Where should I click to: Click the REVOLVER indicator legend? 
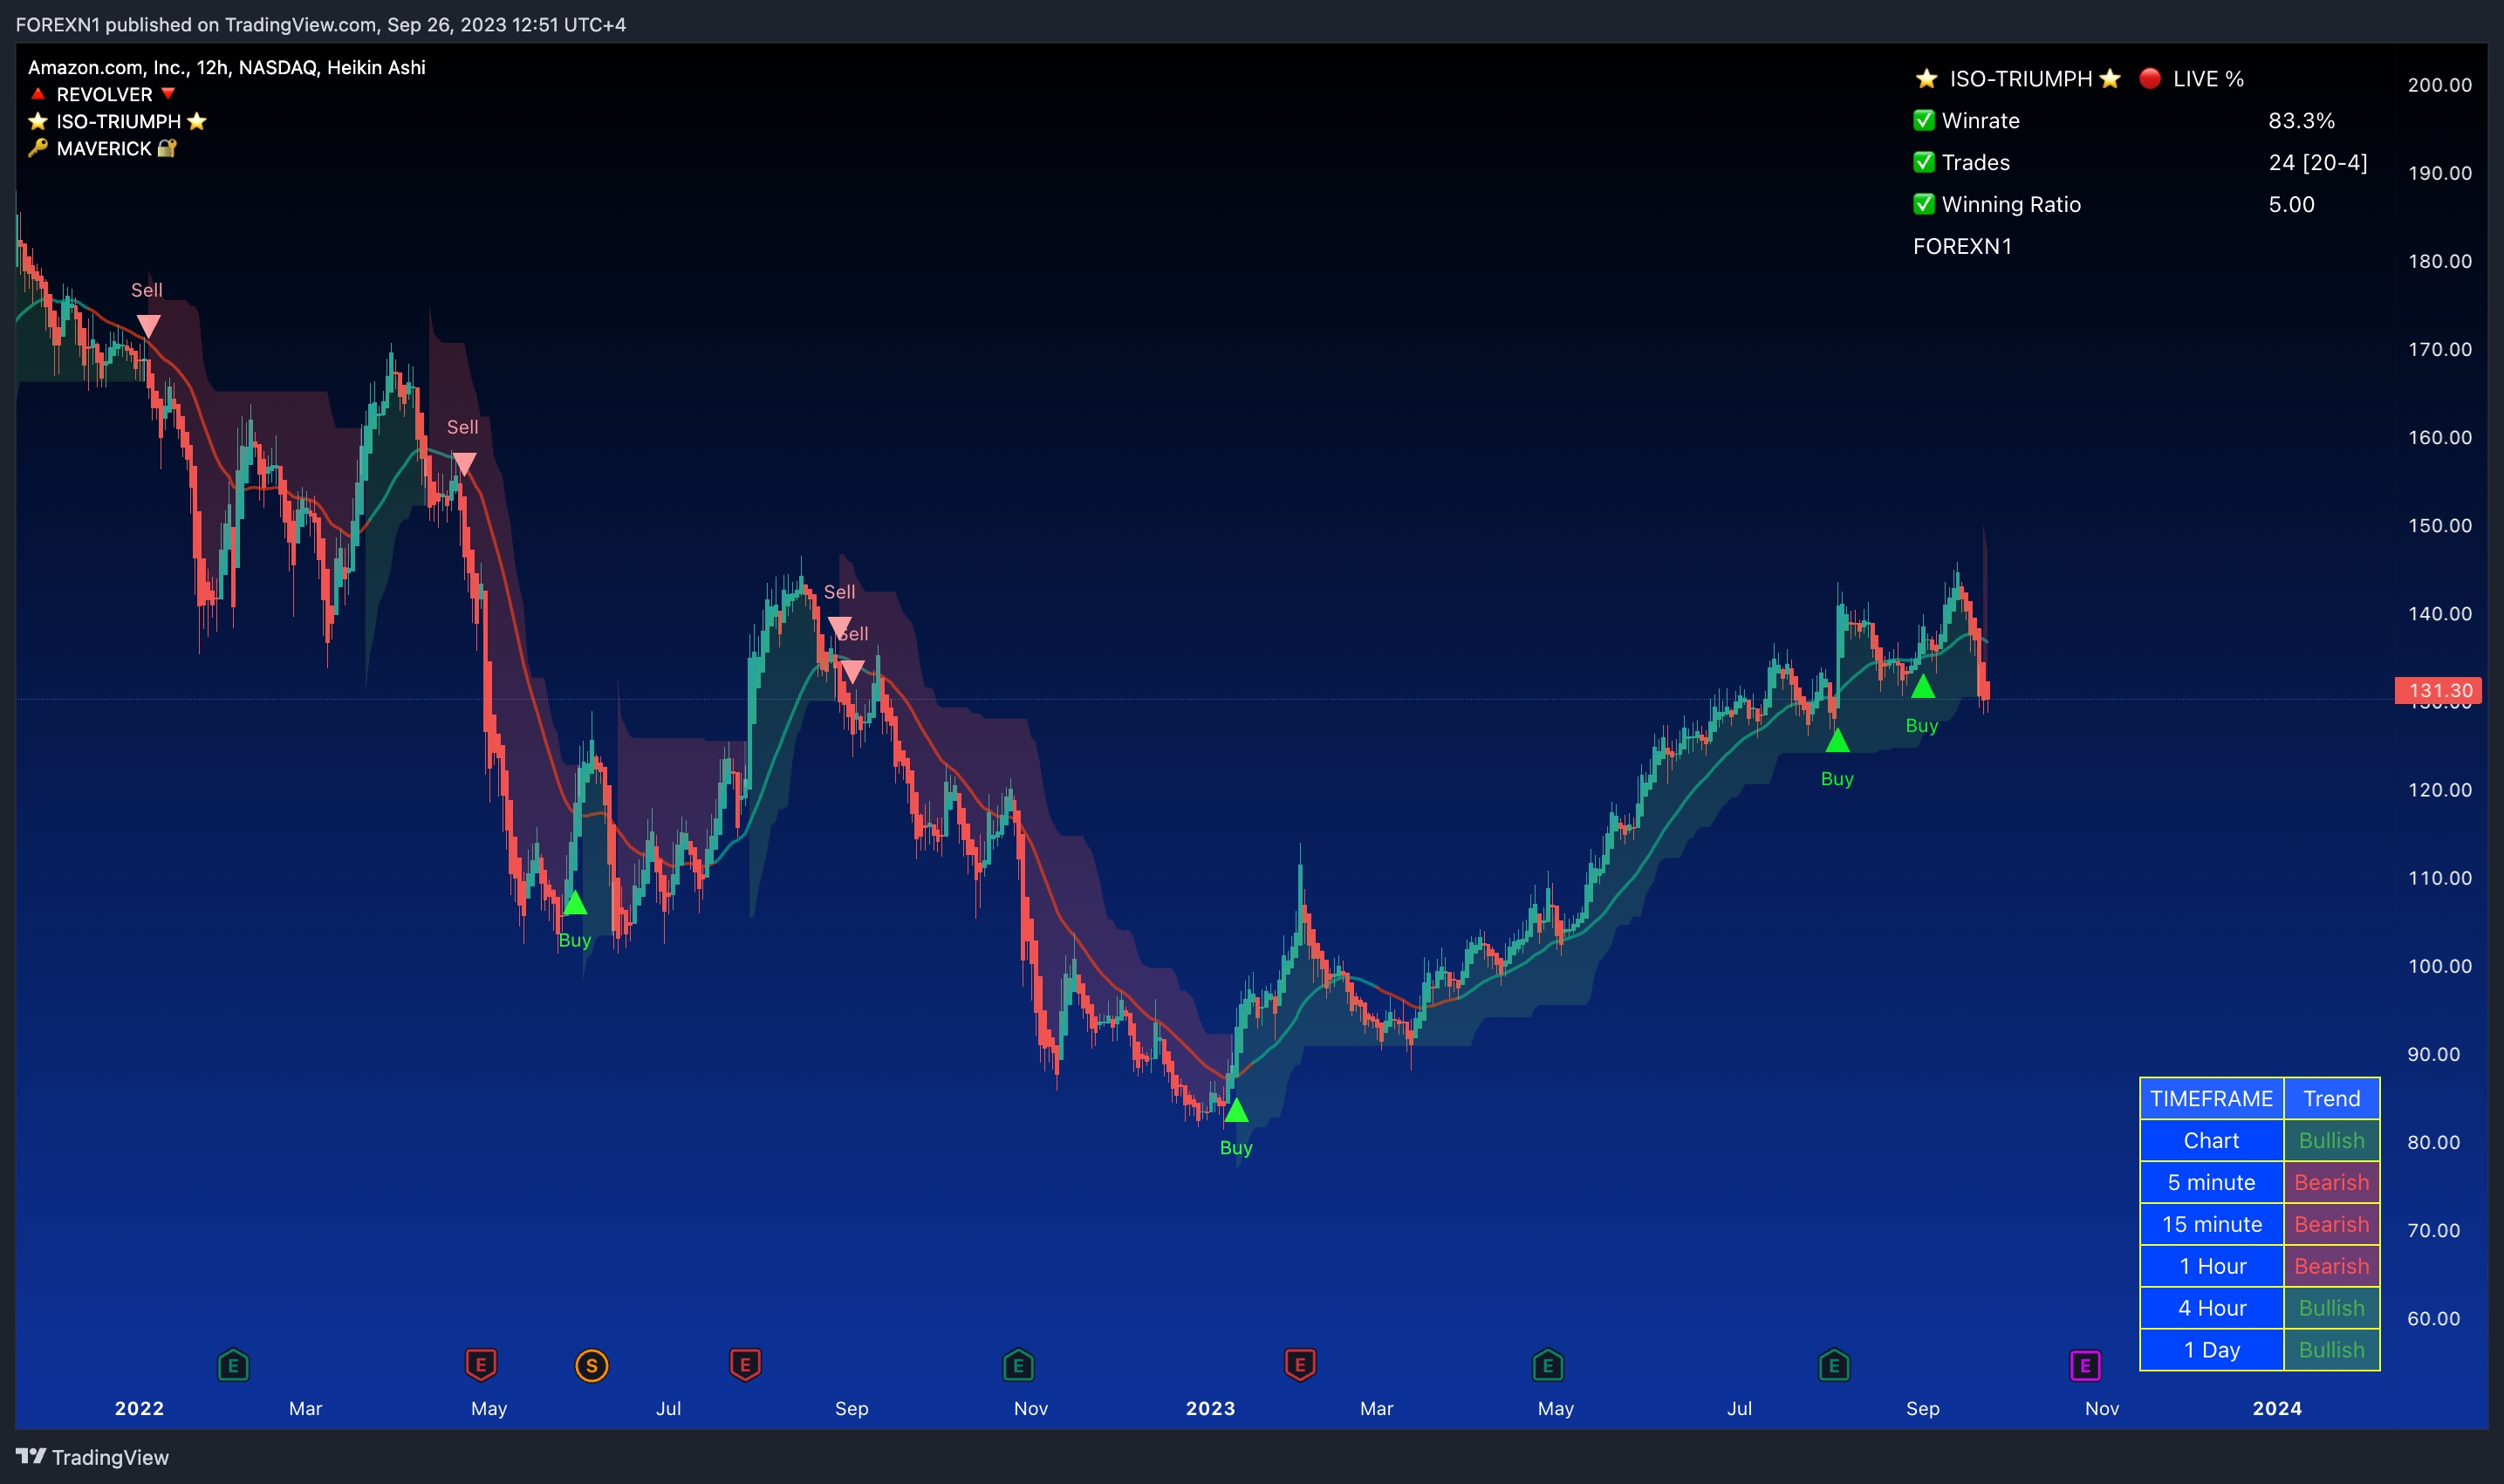(104, 94)
